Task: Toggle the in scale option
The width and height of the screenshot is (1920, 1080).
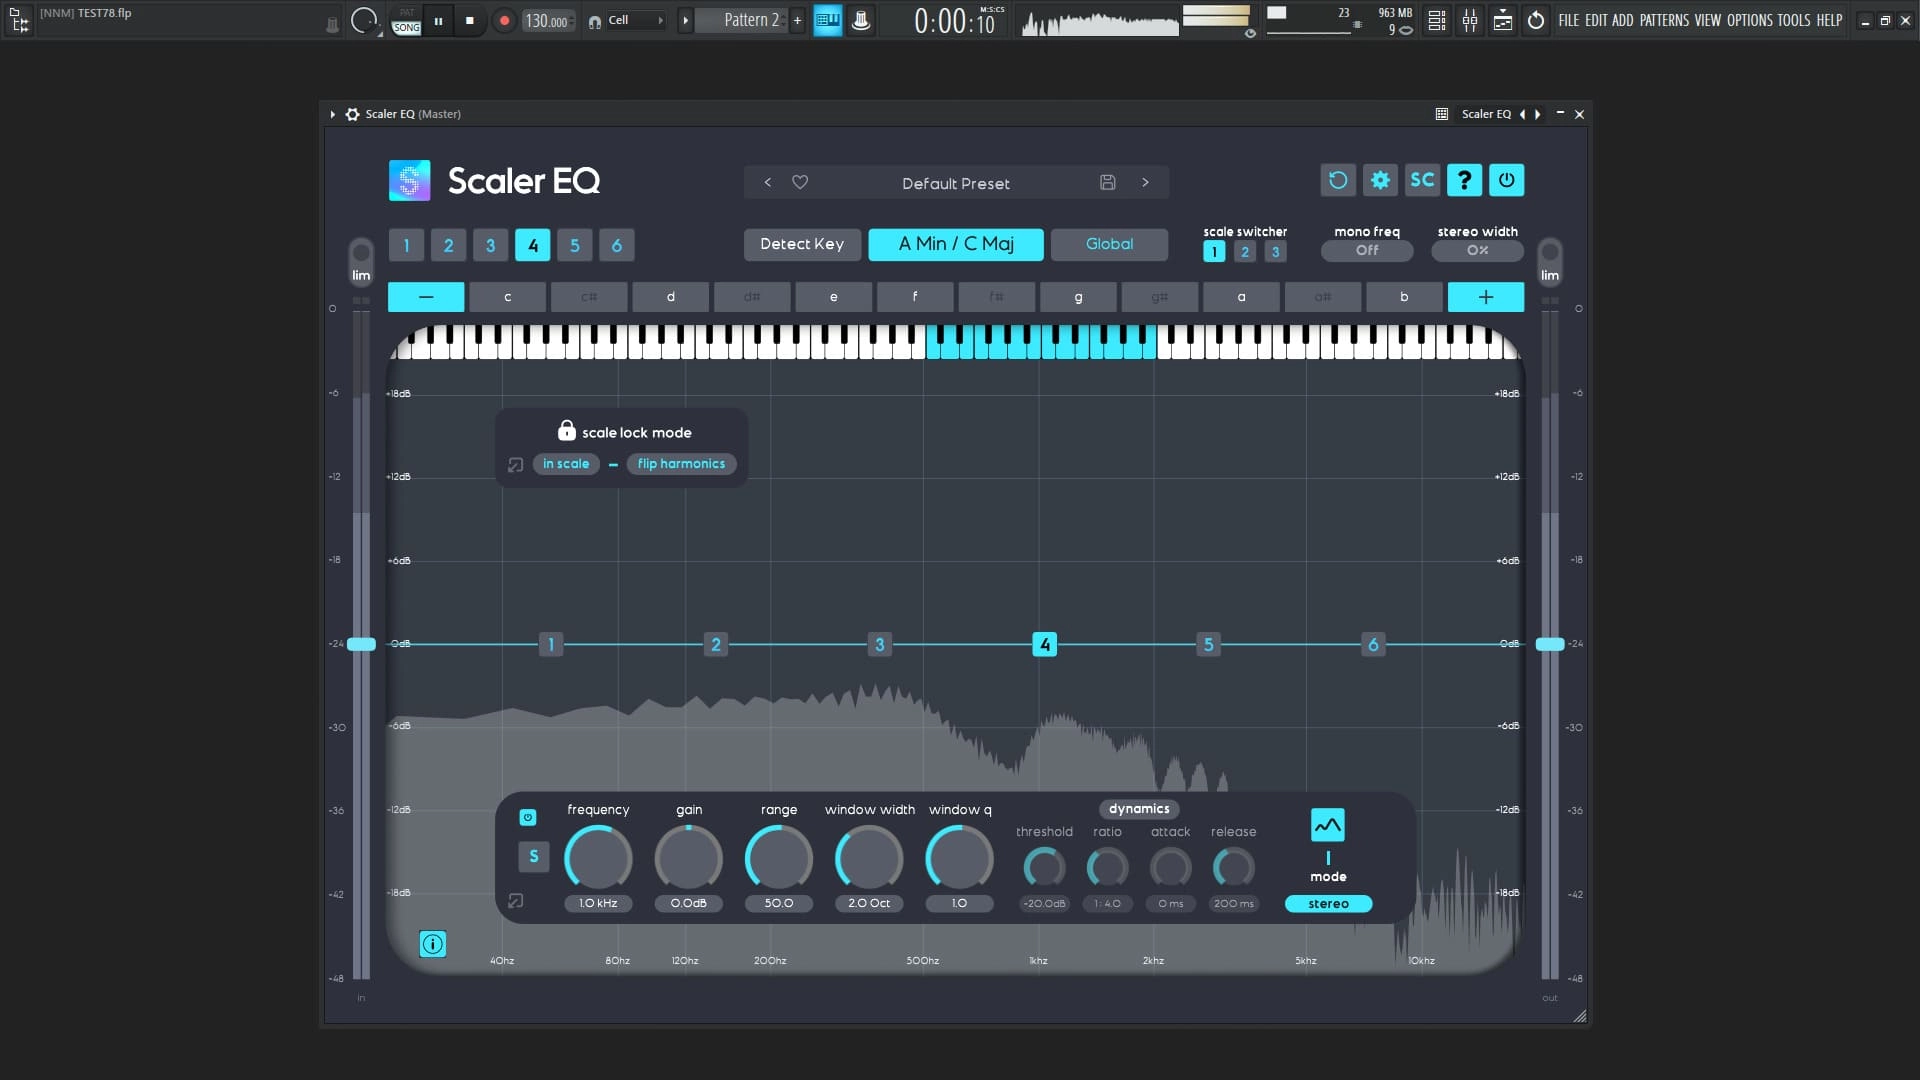Action: (x=566, y=464)
